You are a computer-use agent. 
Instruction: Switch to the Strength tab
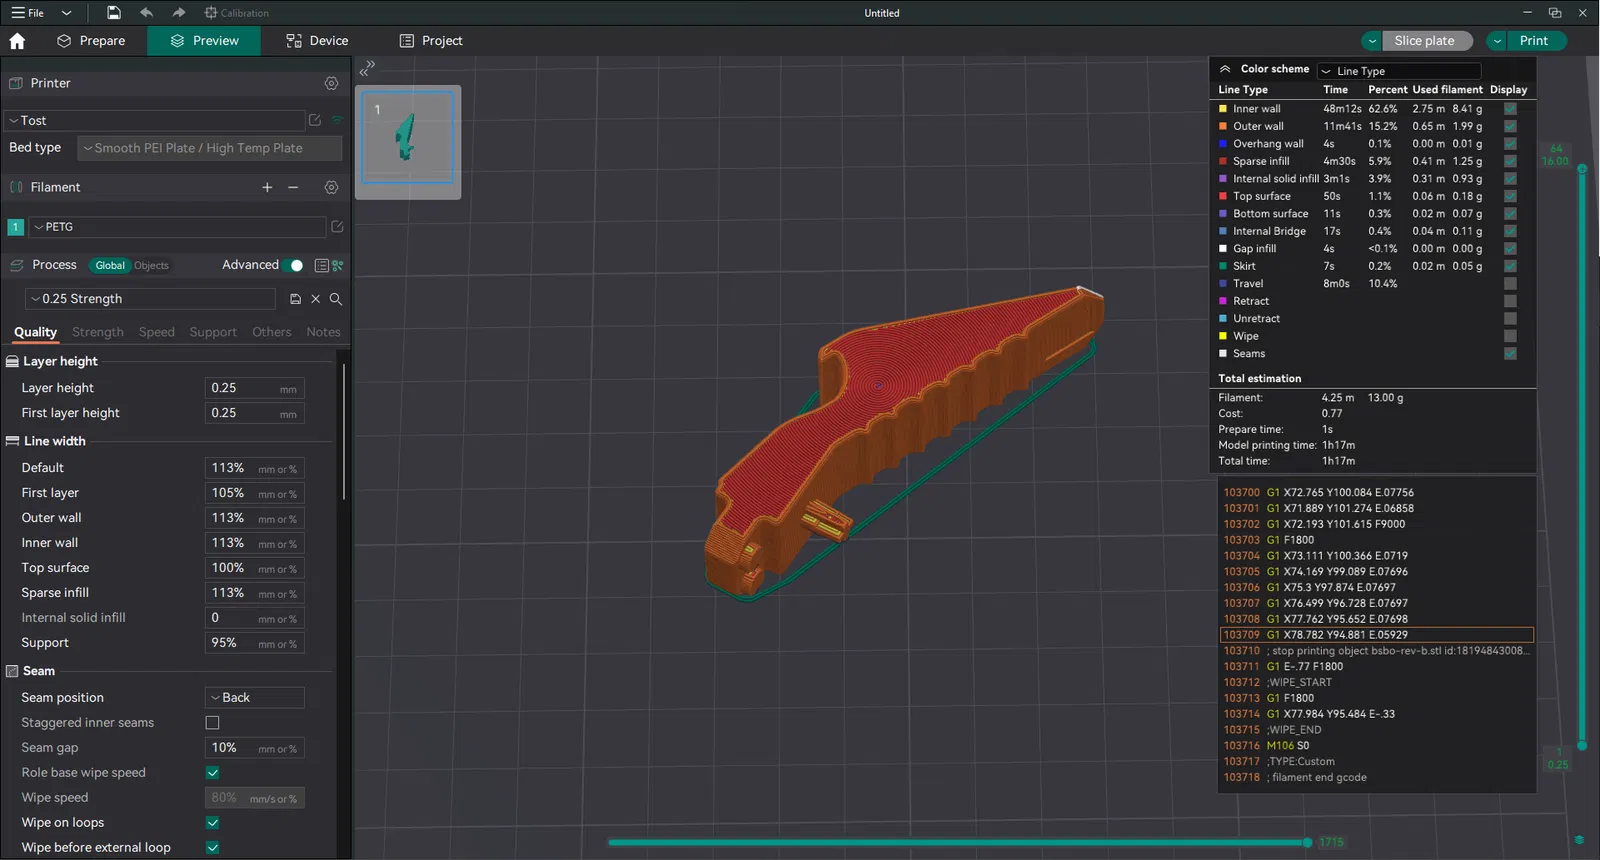(x=98, y=332)
